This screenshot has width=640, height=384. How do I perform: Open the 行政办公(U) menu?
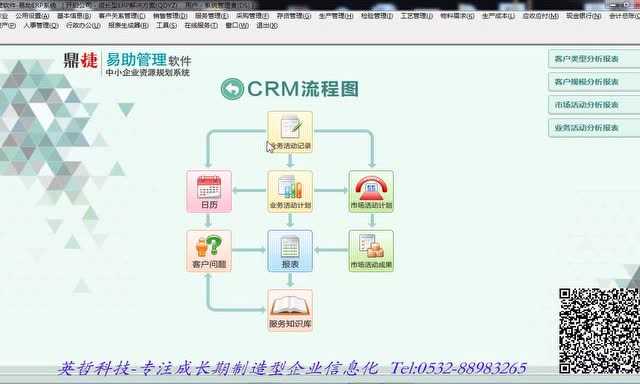(83, 25)
